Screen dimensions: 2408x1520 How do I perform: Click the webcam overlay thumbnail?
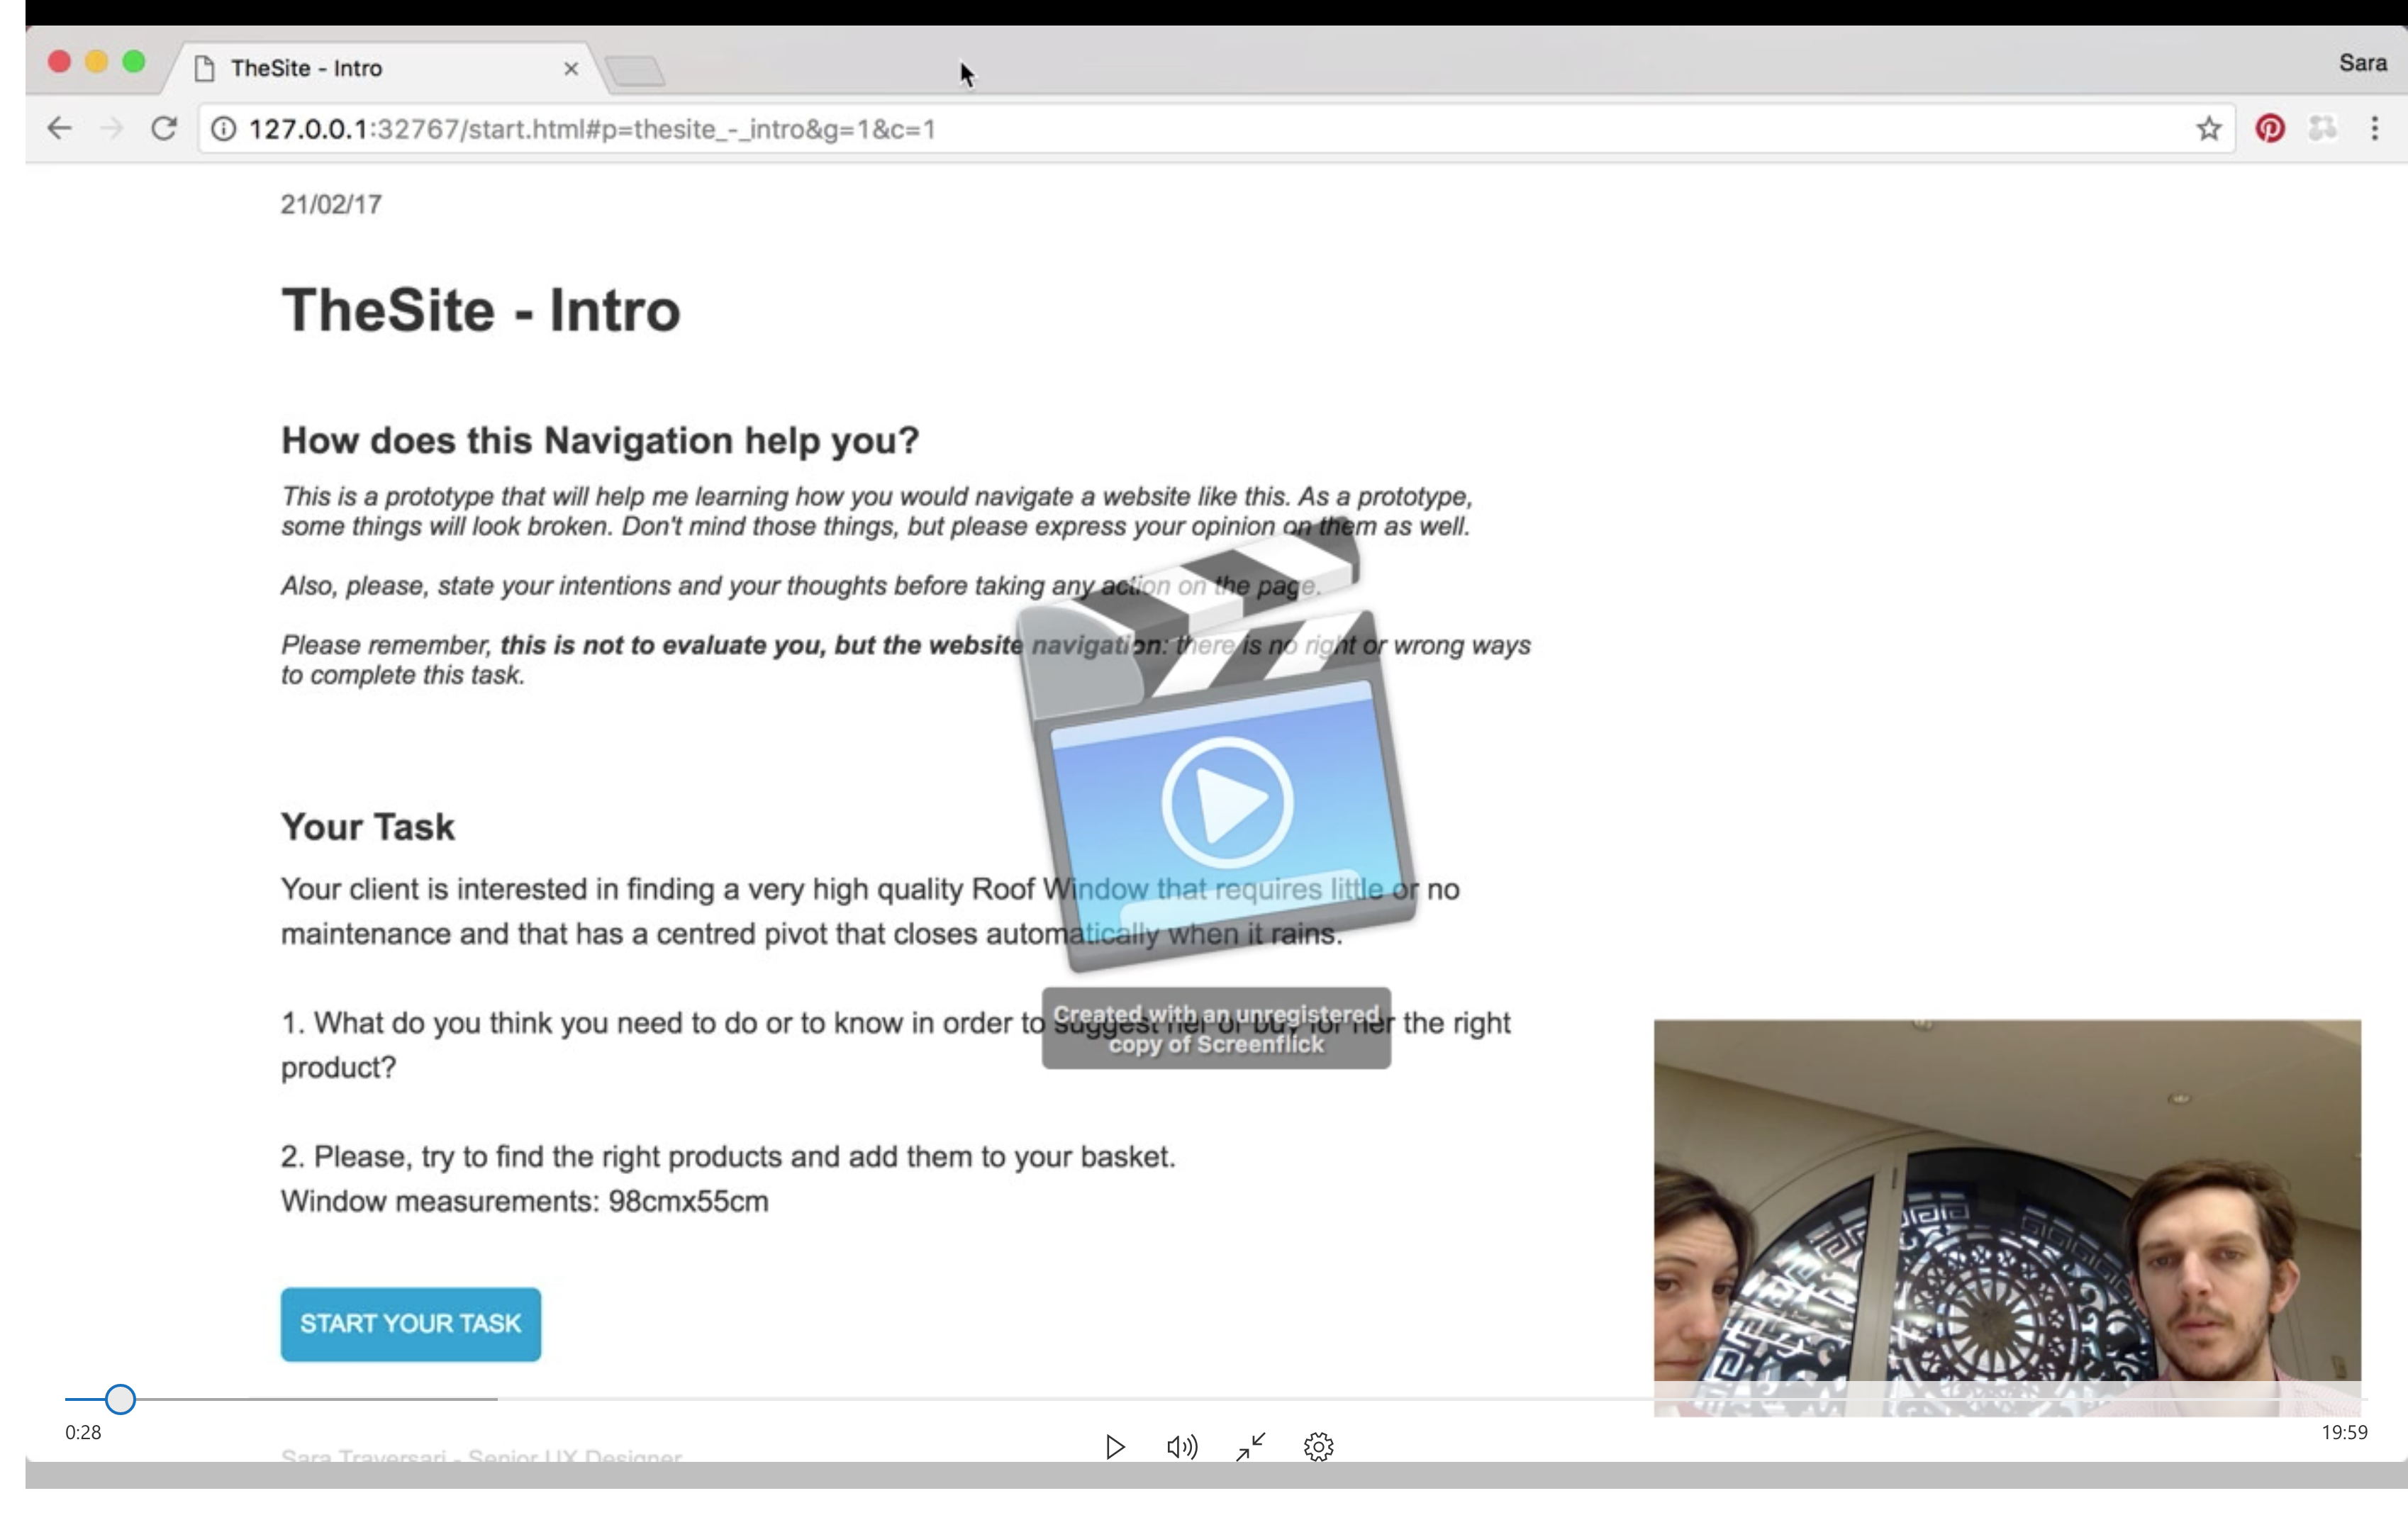(2007, 1217)
